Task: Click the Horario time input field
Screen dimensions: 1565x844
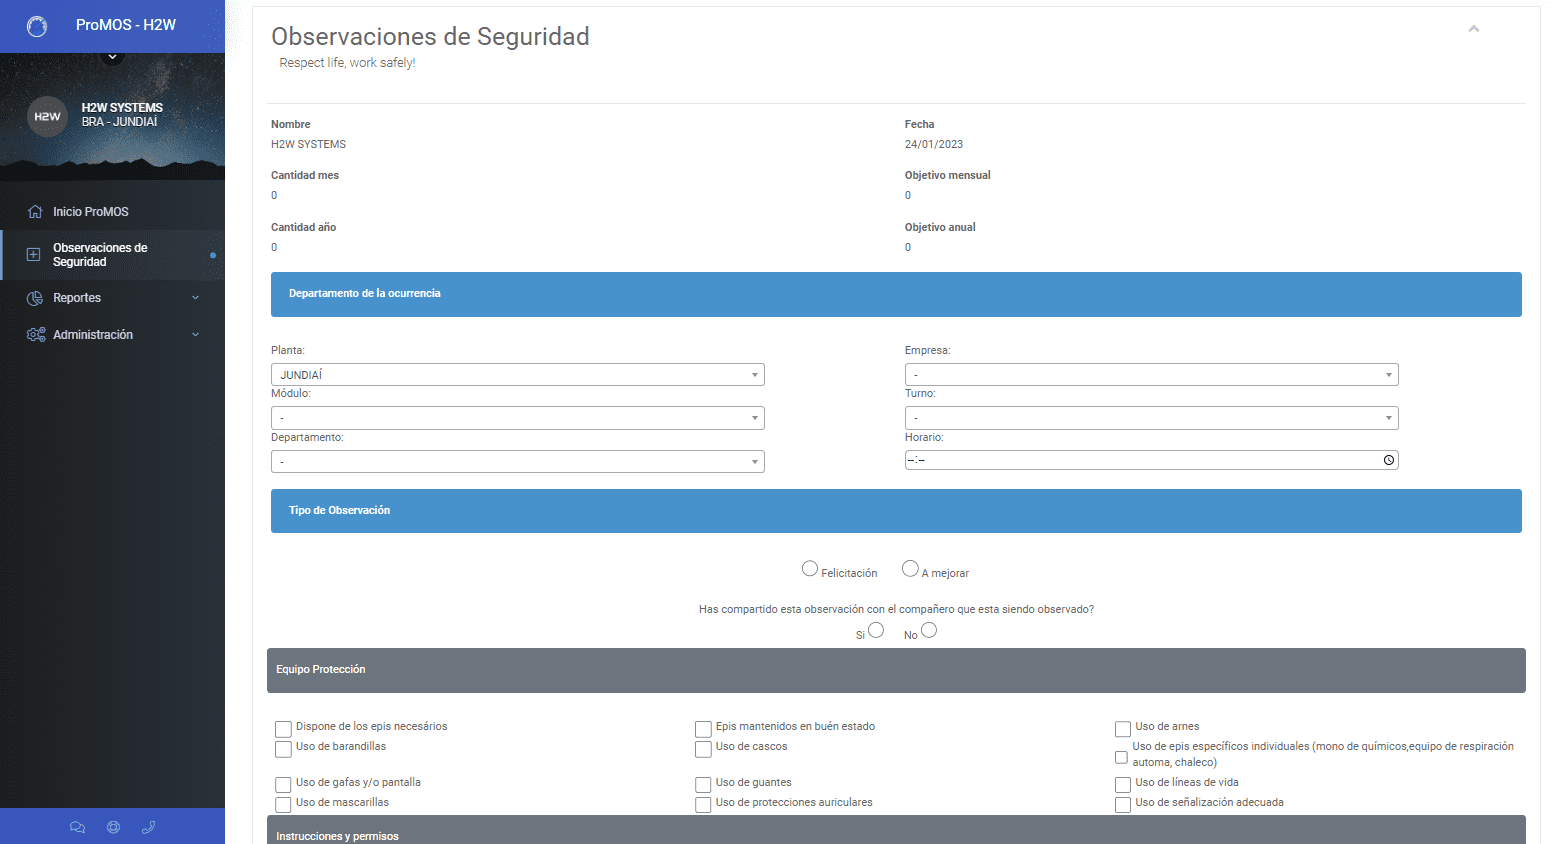Action: [x=1152, y=460]
